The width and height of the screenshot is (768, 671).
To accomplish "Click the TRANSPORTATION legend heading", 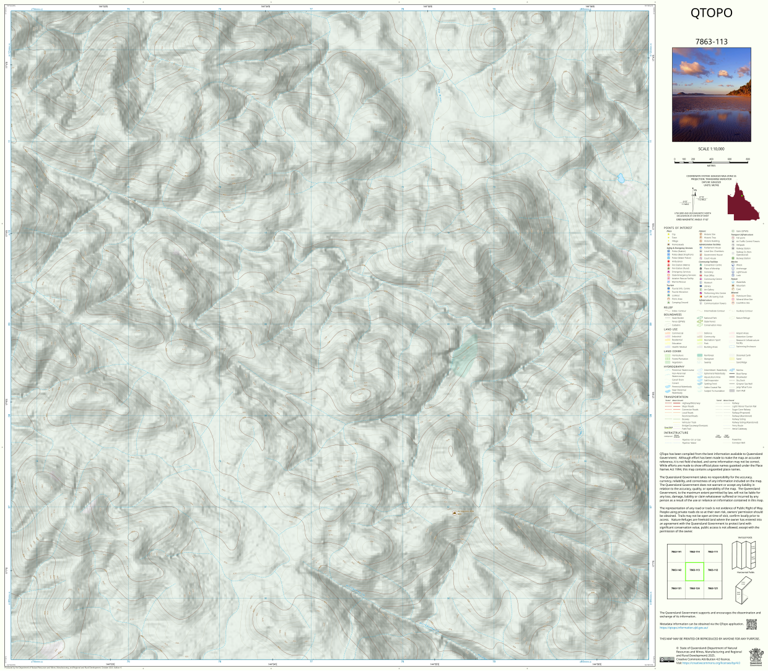I will click(676, 397).
